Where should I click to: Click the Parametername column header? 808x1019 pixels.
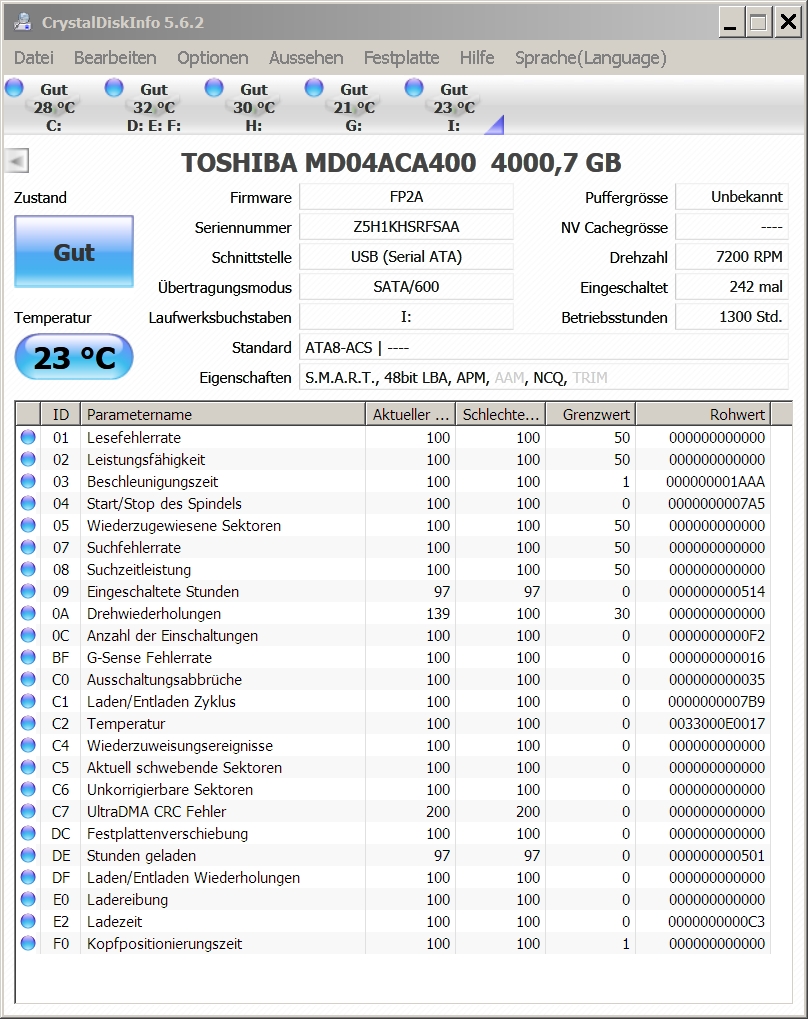223,415
